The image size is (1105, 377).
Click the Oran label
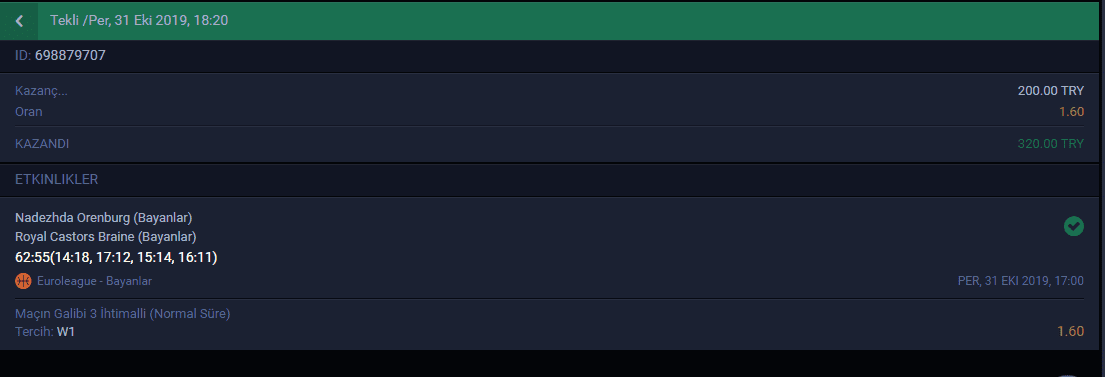[29, 111]
